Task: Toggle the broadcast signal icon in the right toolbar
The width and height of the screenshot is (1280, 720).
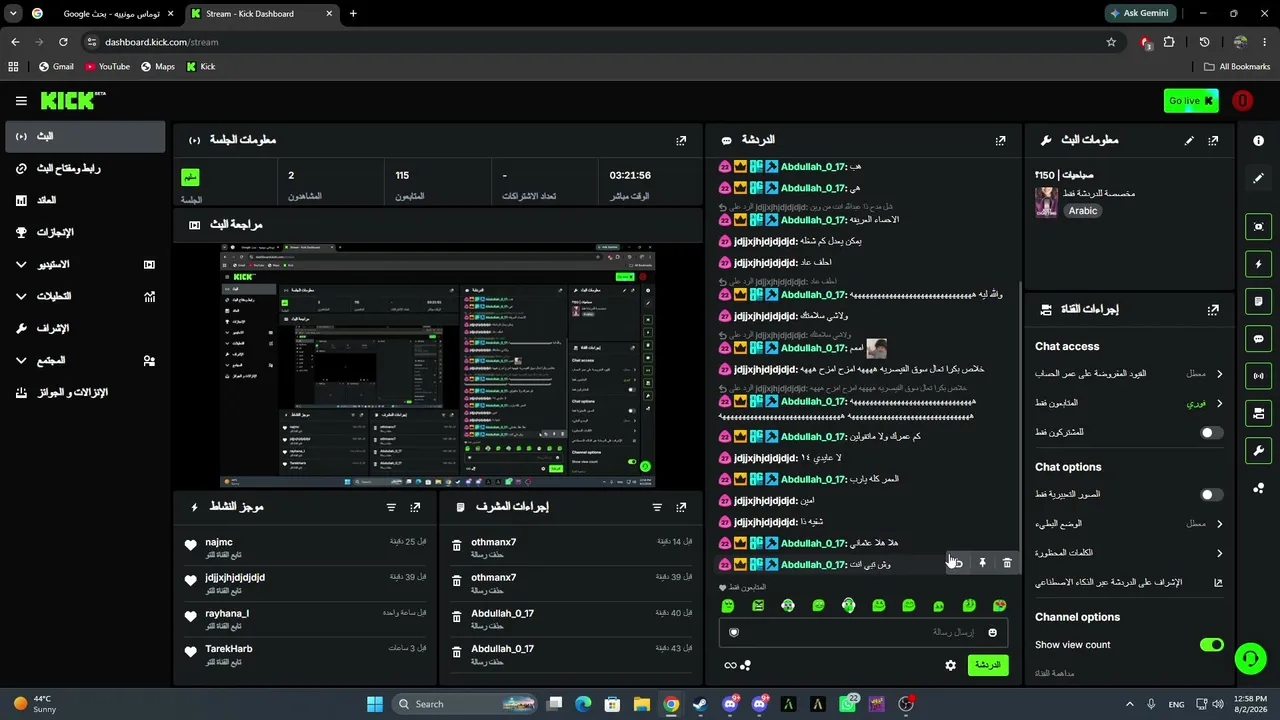Action: [x=1258, y=376]
